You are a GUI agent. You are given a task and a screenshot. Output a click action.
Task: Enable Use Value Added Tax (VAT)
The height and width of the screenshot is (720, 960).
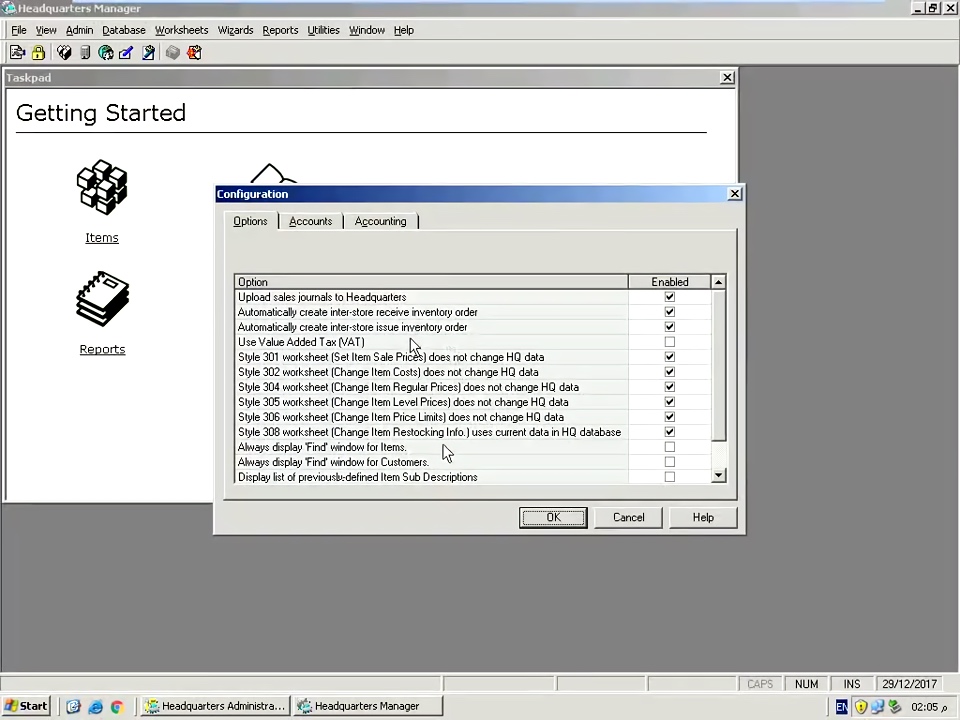[670, 342]
